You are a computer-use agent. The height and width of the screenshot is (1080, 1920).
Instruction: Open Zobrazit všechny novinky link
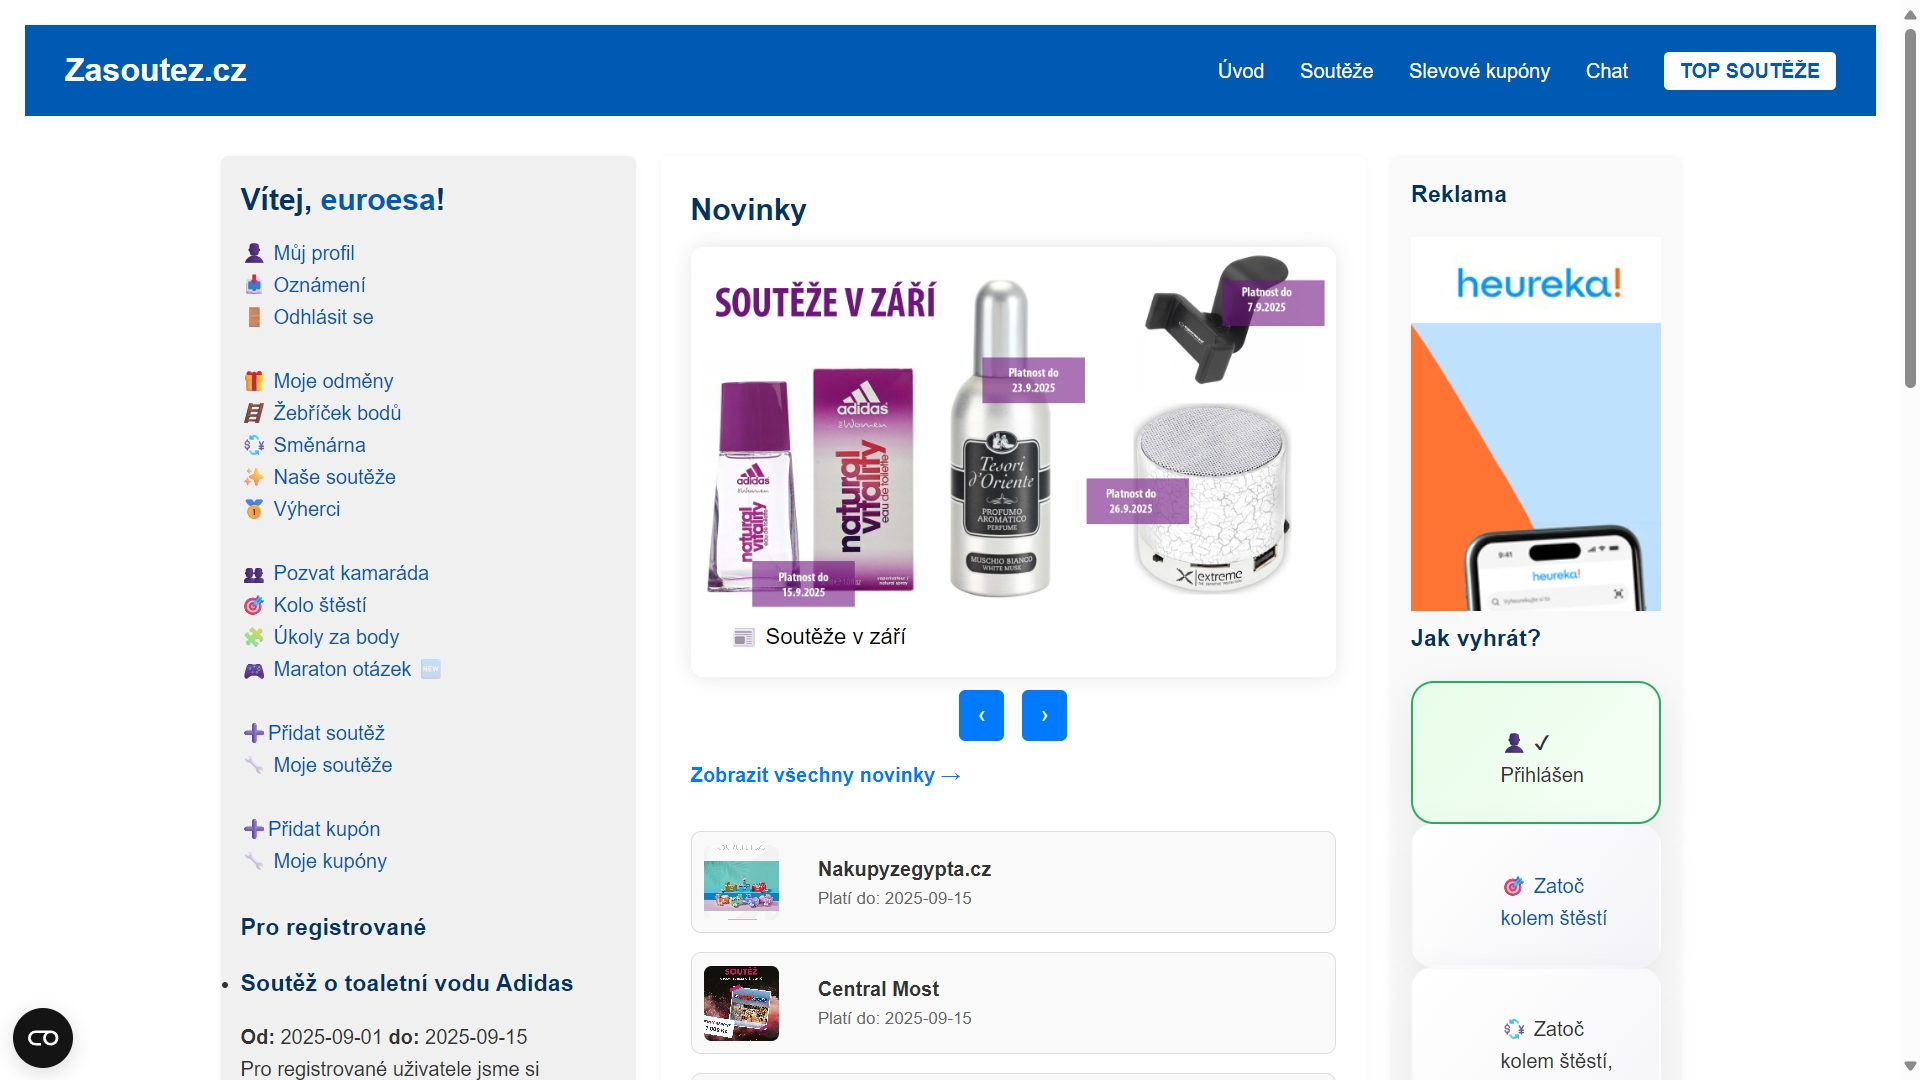[x=825, y=775]
